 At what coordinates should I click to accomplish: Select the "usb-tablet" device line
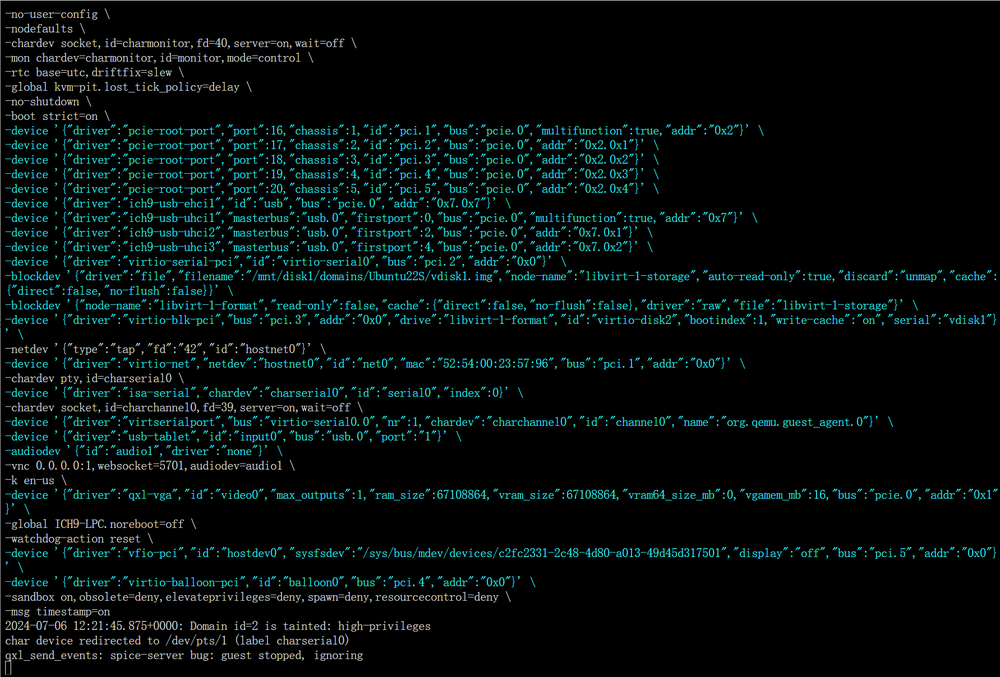pyautogui.click(x=233, y=437)
